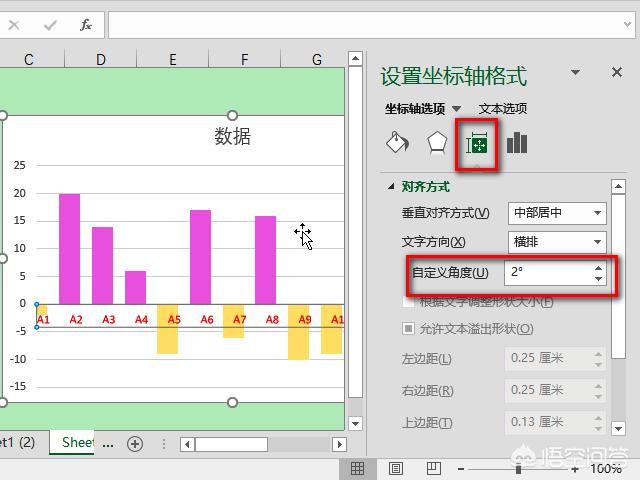Screen dimensions: 640x480
Task: Toggle the 允许文本溢出形状 checkbox
Action: coord(409,329)
